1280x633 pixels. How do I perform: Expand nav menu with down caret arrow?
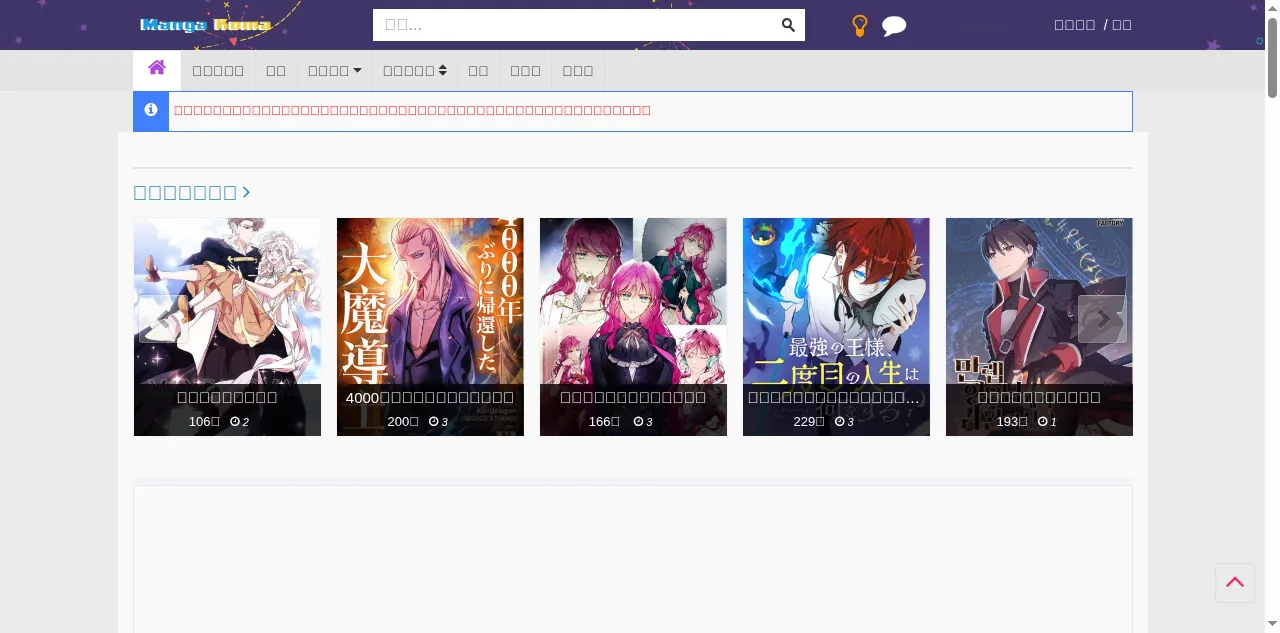point(335,71)
